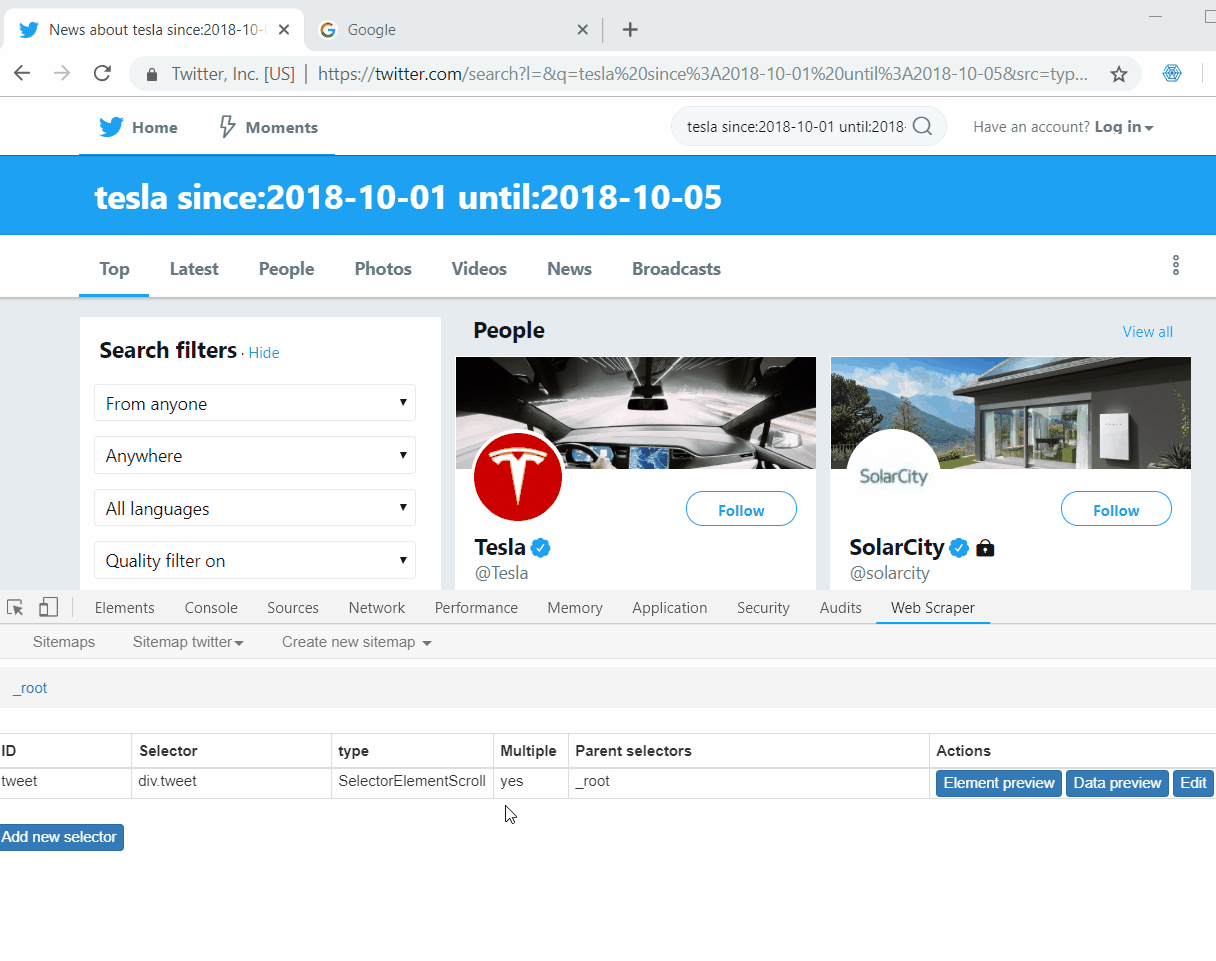Image resolution: width=1216 pixels, height=961 pixels.
Task: Click the search magnifier icon on Twitter
Action: click(923, 126)
